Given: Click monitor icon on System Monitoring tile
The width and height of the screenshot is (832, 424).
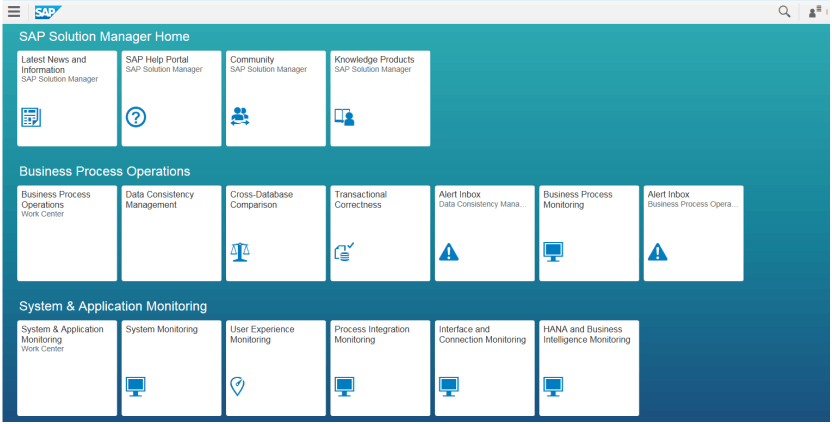Looking at the screenshot, I should pos(136,387).
